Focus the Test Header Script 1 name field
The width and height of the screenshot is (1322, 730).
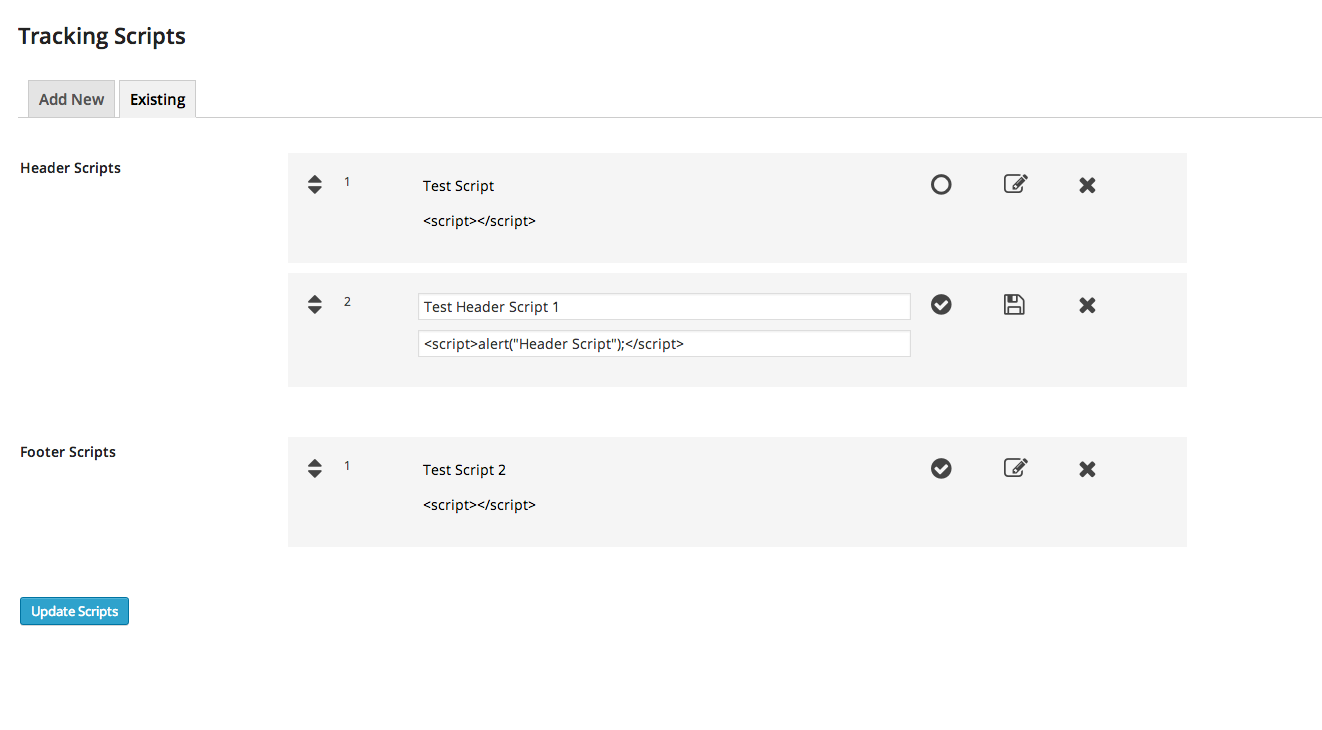tap(664, 307)
